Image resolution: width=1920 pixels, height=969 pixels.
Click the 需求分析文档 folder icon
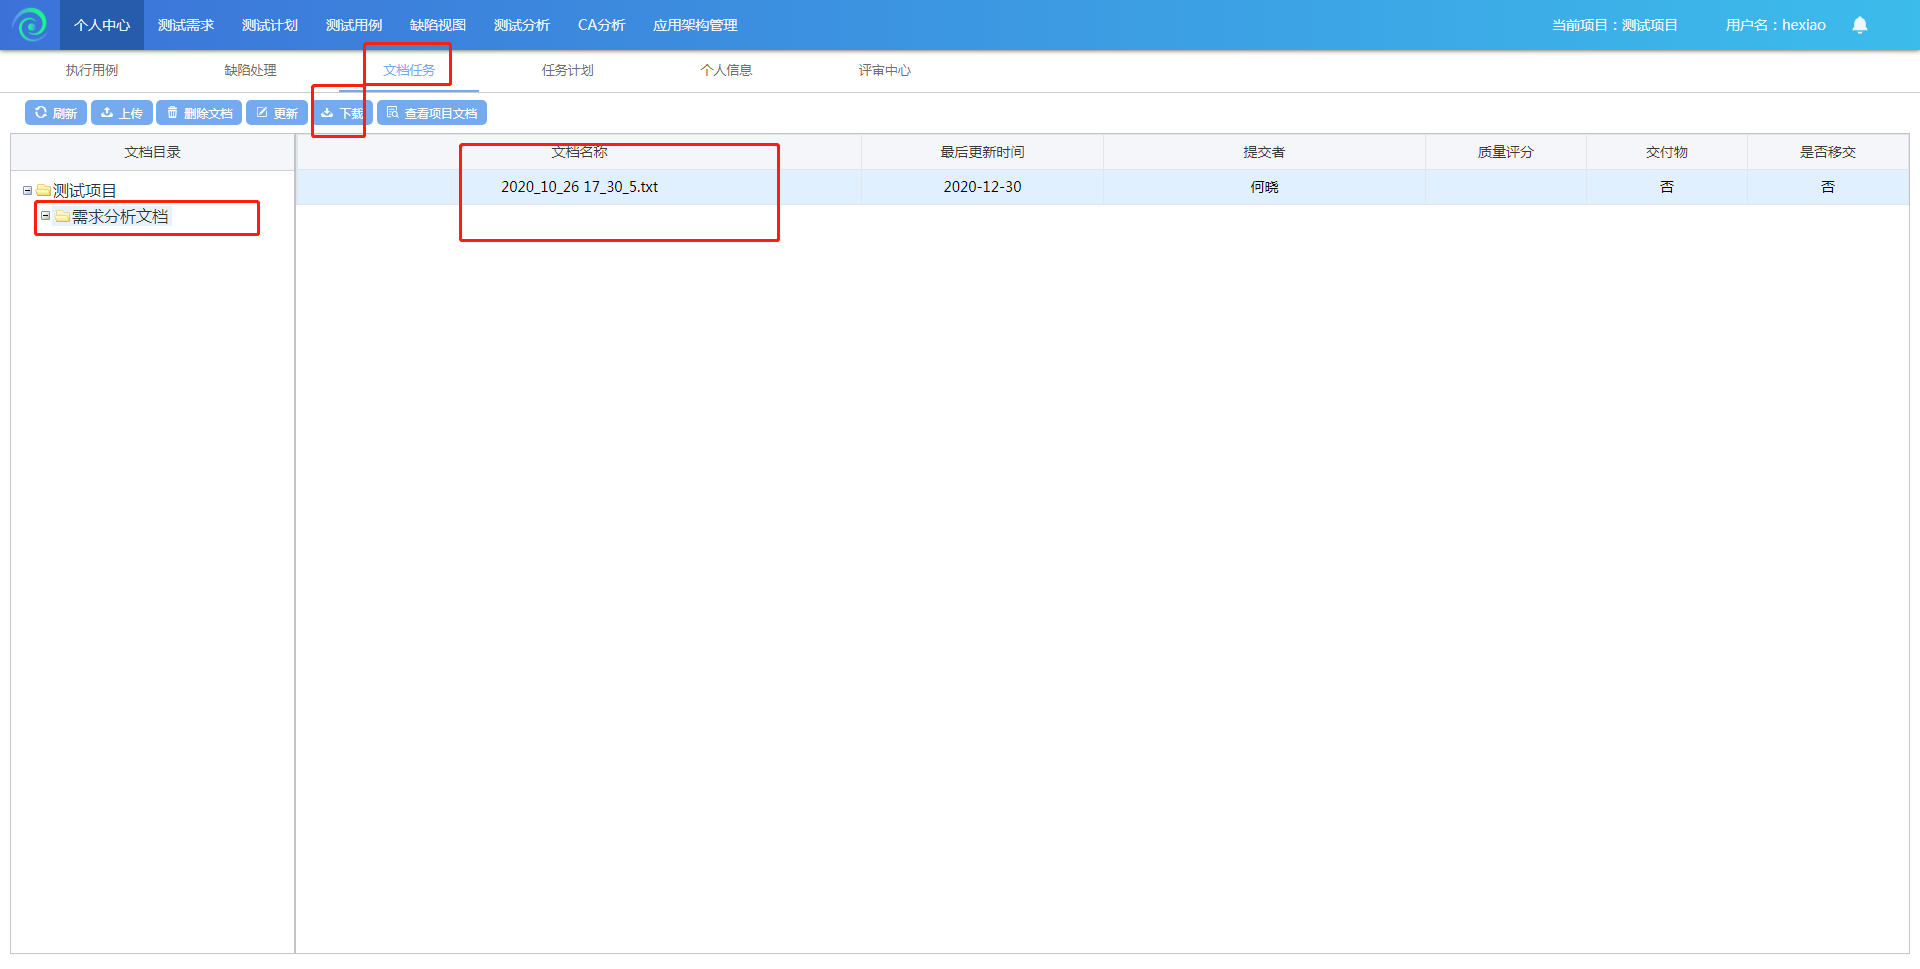62,216
